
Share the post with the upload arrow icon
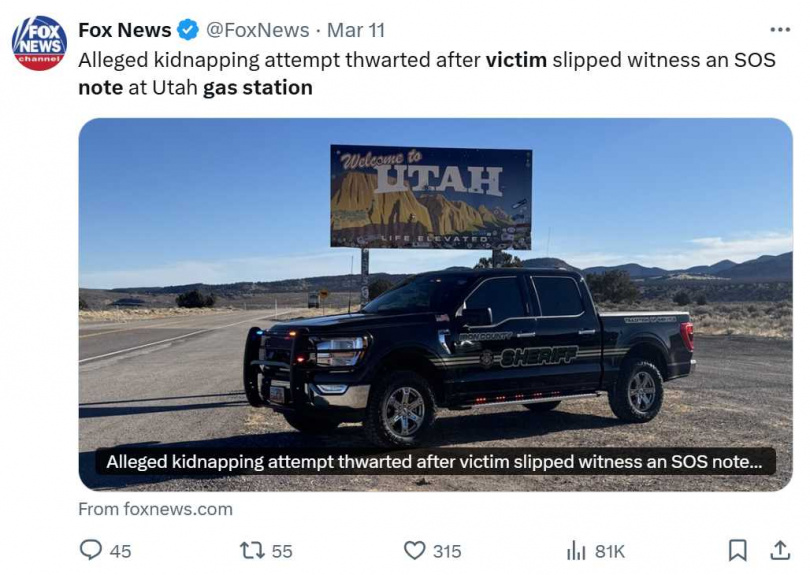[780, 550]
